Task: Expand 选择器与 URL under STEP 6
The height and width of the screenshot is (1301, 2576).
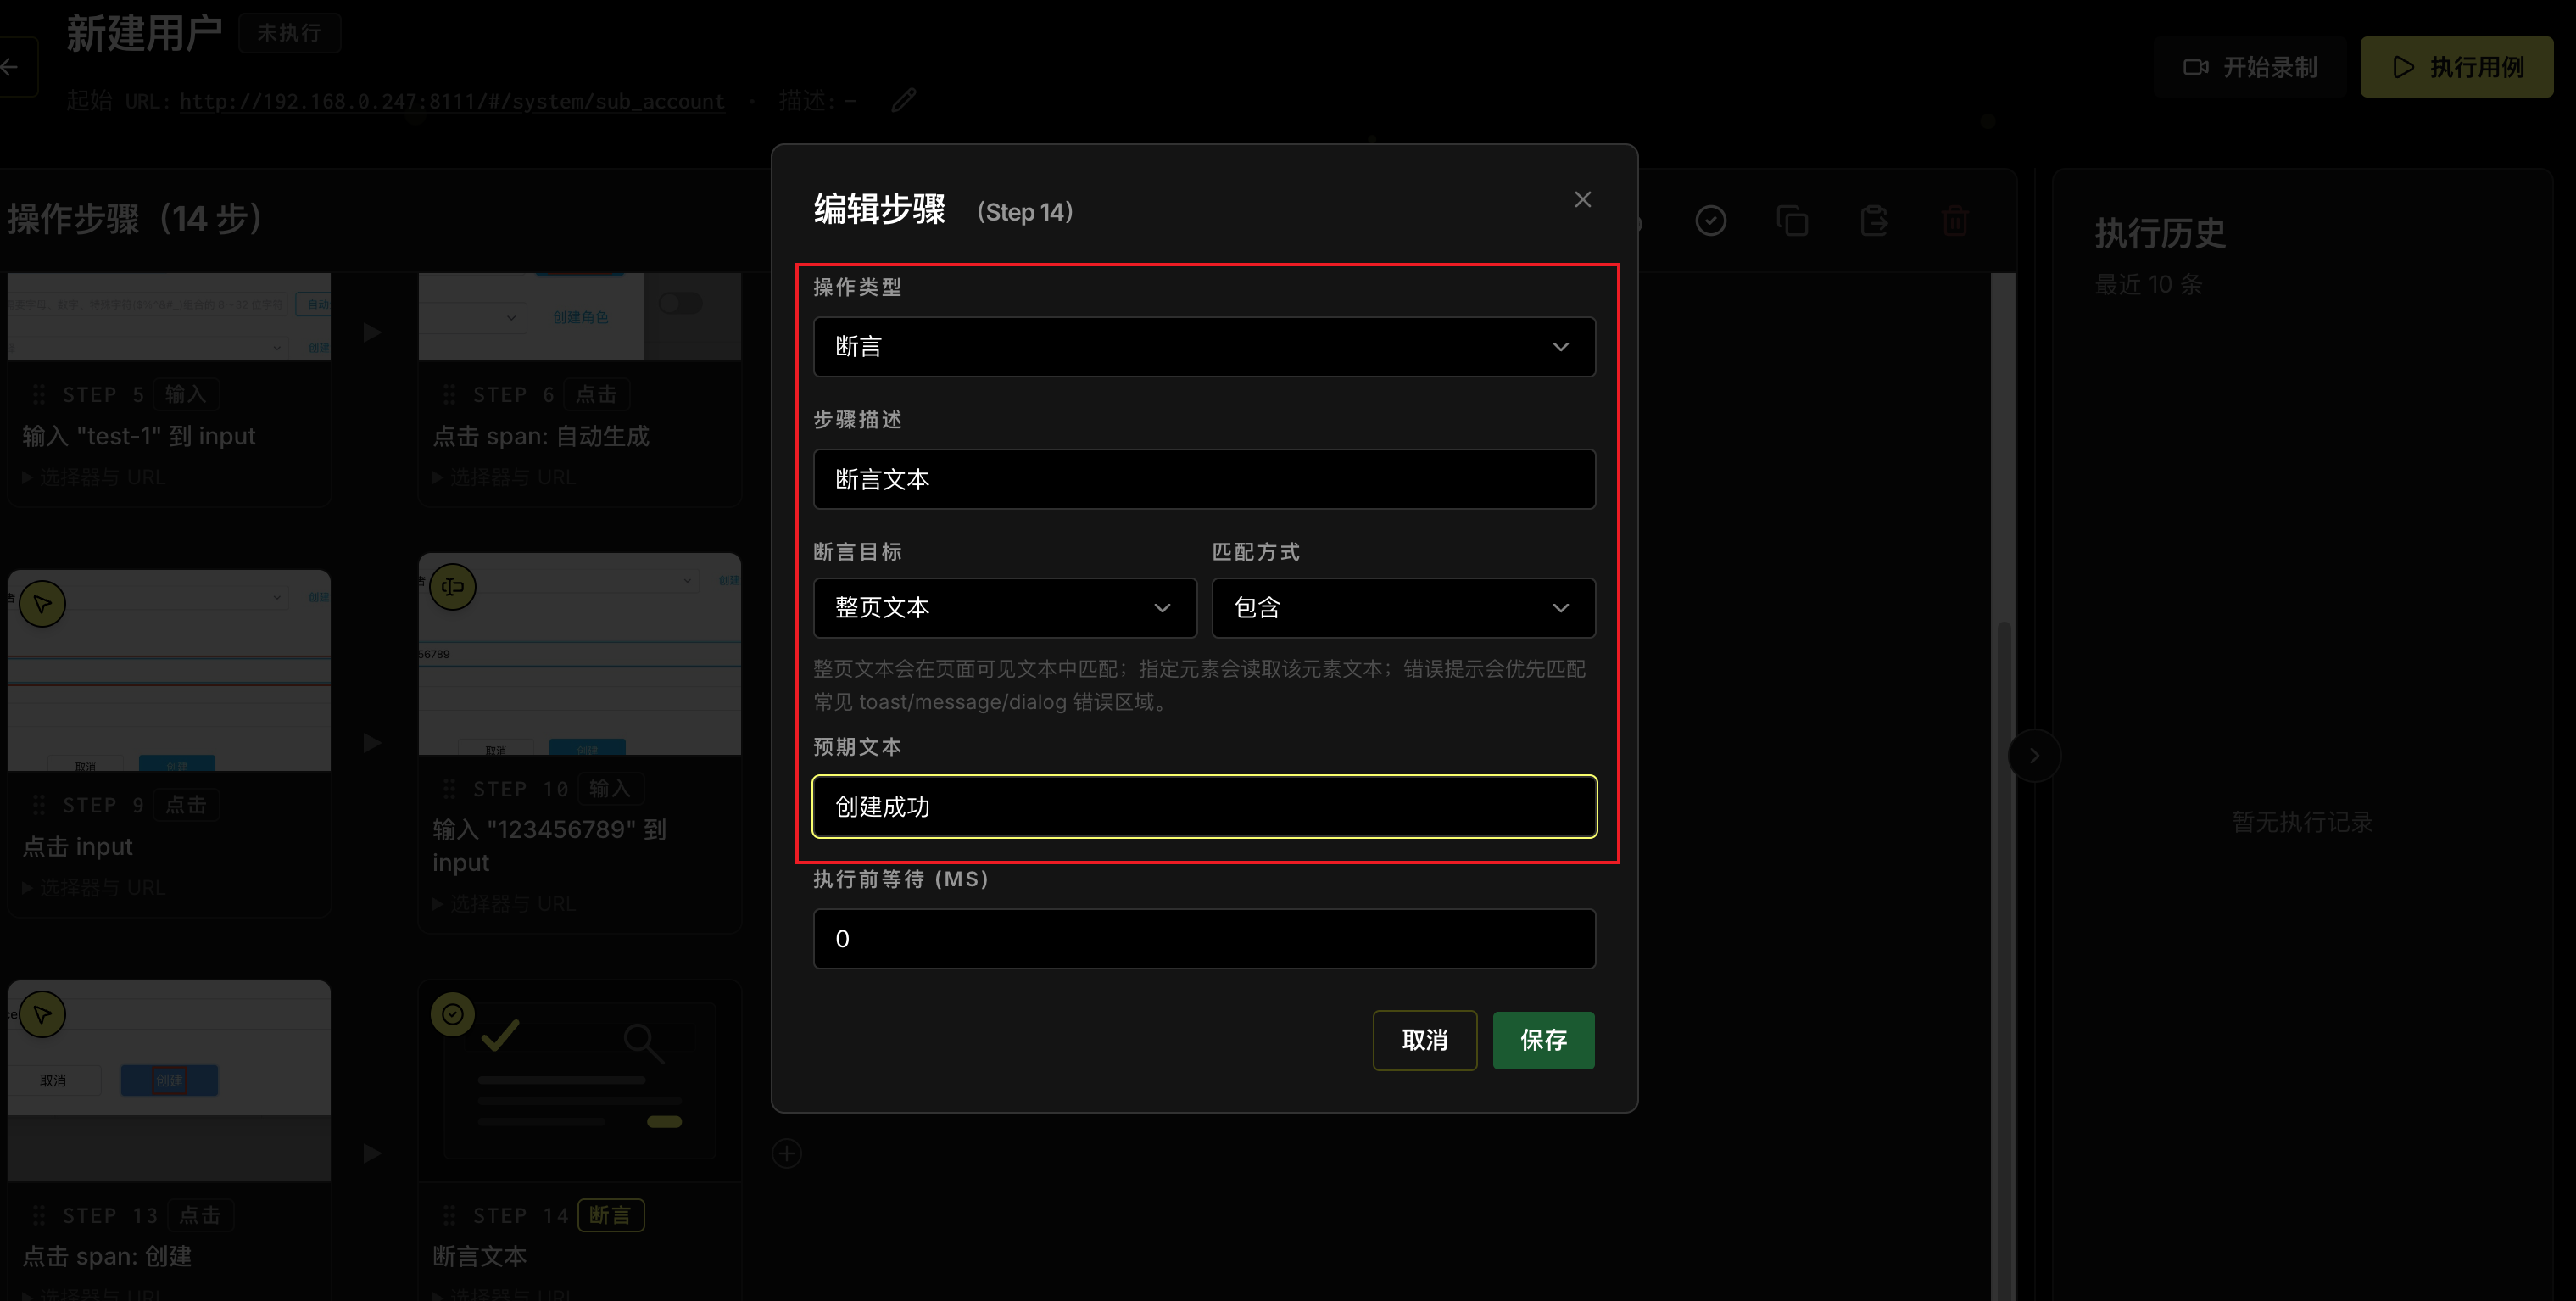Action: coord(504,477)
